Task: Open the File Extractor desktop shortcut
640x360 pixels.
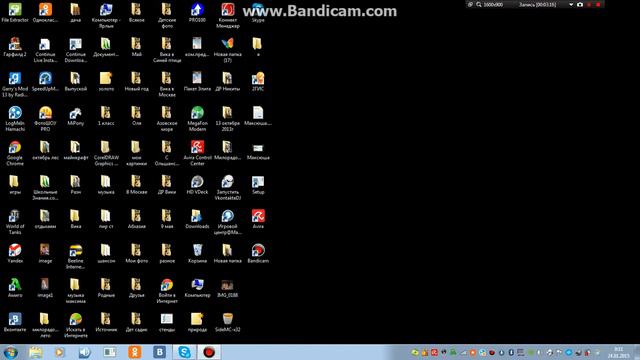Action: pyautogui.click(x=15, y=12)
